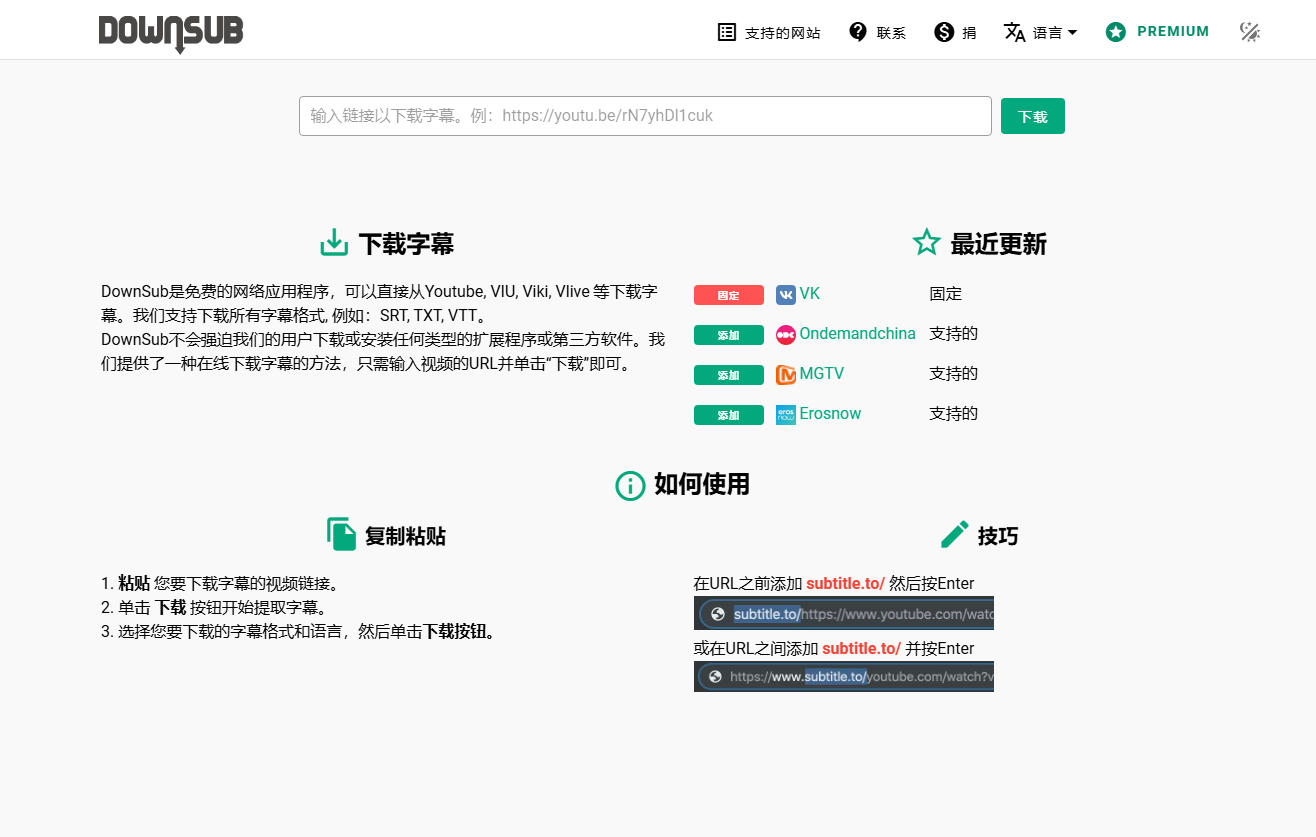The width and height of the screenshot is (1316, 837).
Task: Click the 技巧 heading
Action: point(998,536)
